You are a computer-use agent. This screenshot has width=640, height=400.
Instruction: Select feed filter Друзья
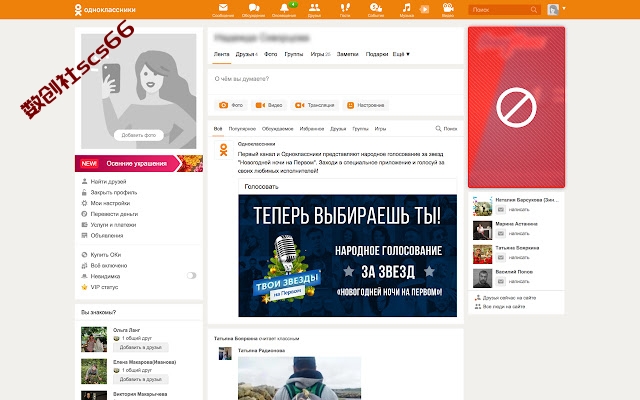coord(338,129)
